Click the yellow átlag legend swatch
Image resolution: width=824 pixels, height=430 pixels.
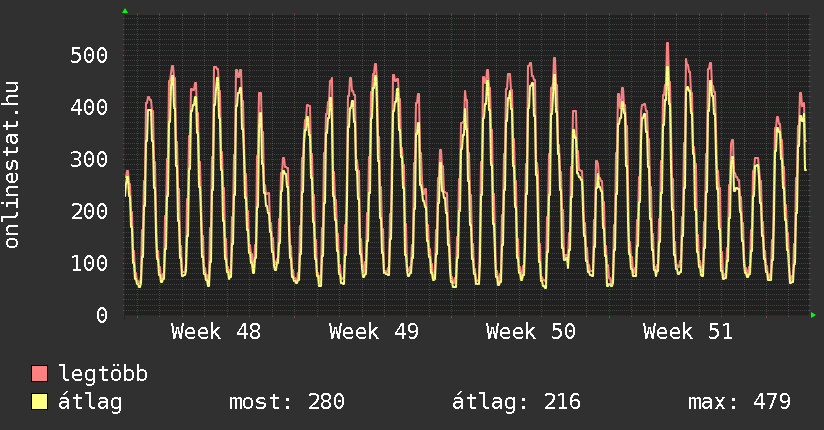[39, 402]
